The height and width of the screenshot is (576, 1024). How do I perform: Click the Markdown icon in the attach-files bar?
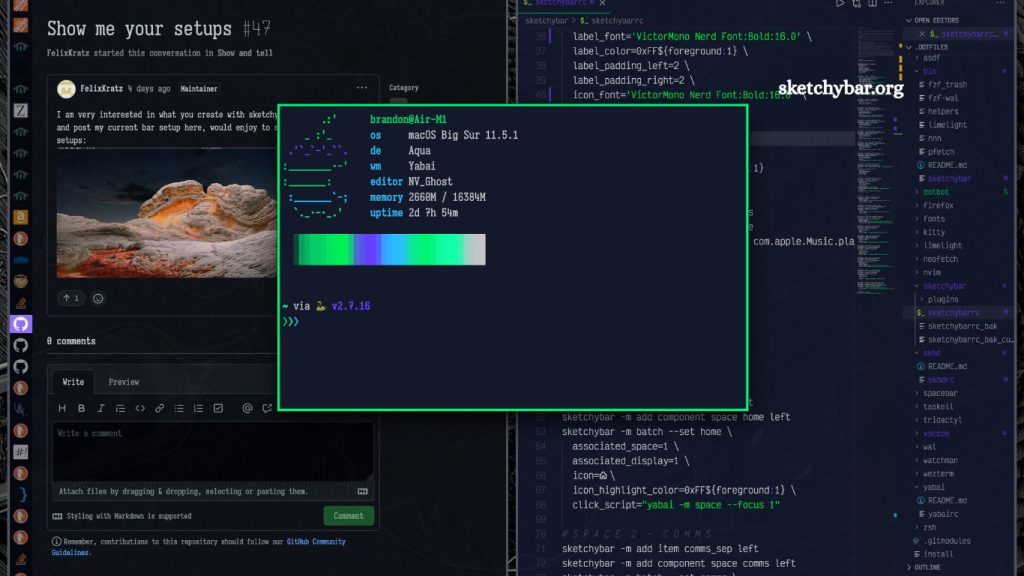coord(362,491)
